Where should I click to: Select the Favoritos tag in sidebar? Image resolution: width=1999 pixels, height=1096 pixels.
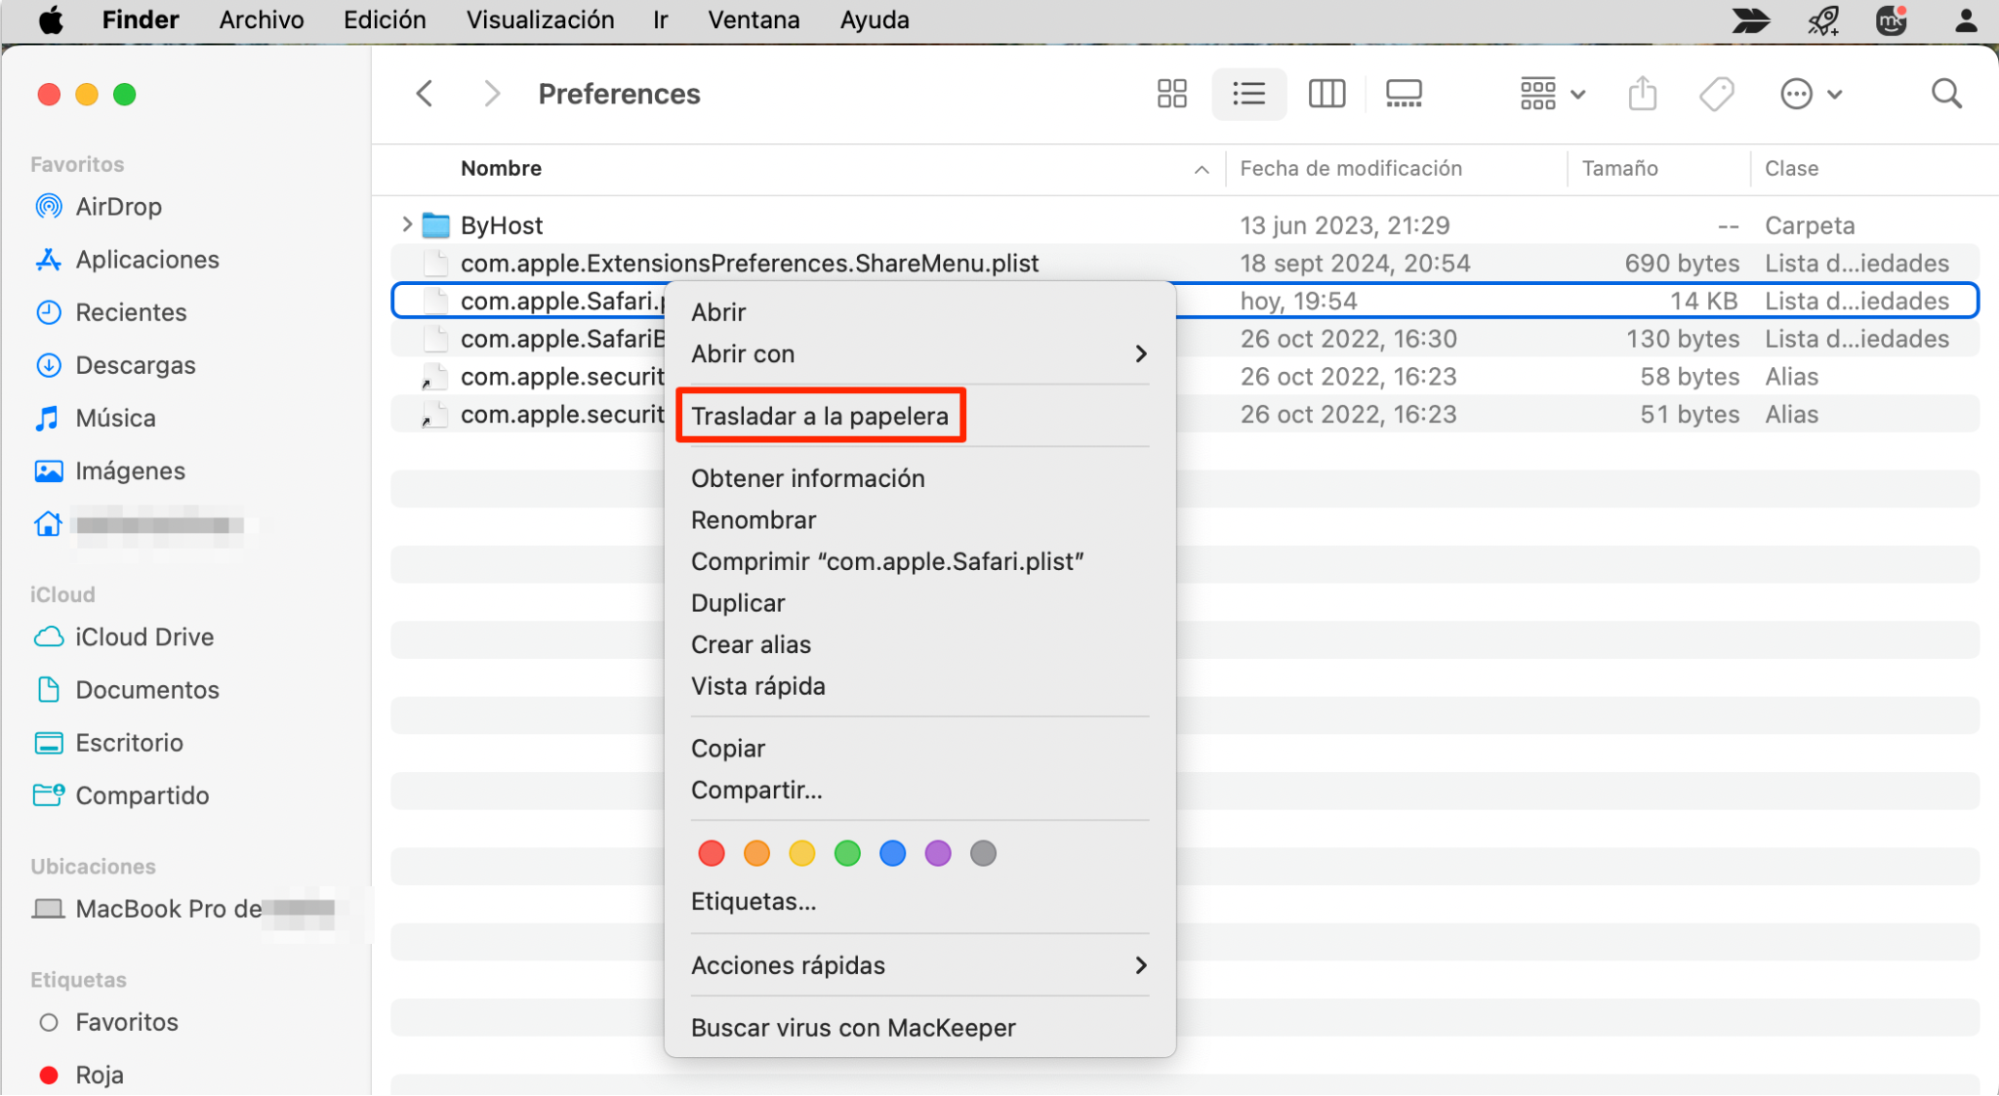tap(108, 1023)
